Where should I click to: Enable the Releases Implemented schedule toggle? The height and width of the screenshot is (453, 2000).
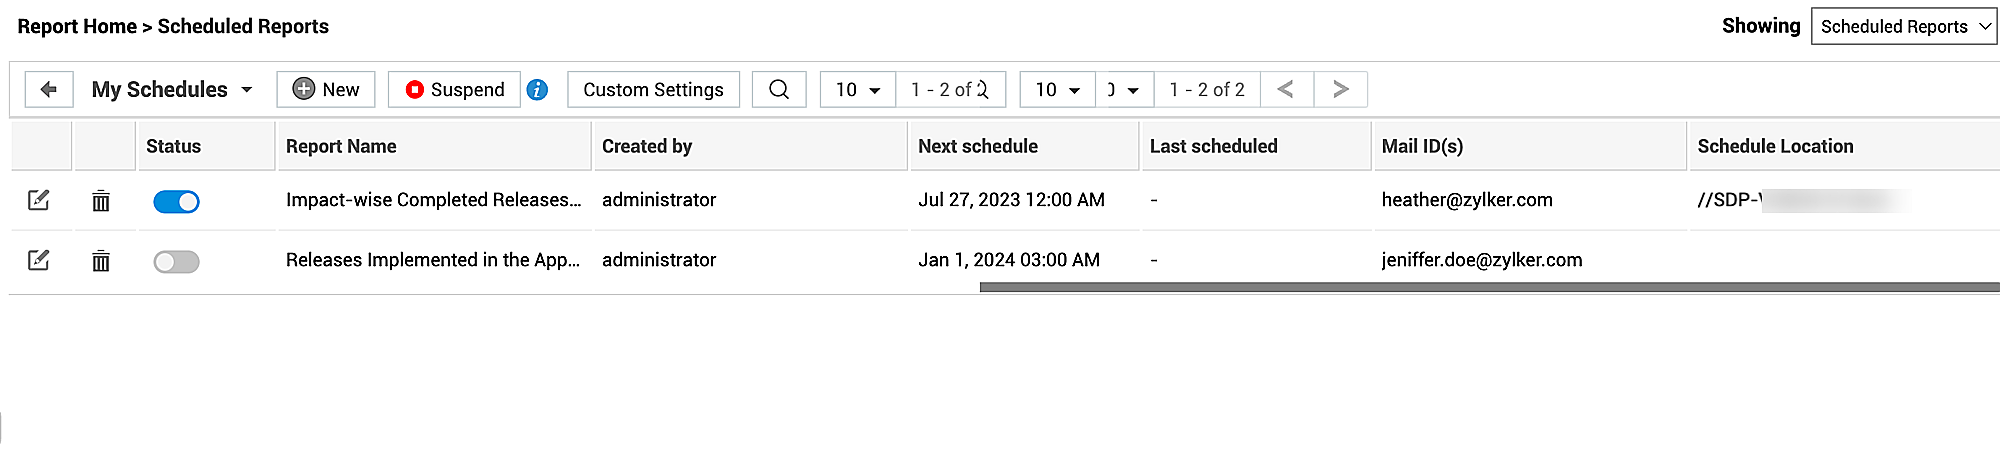(x=176, y=262)
